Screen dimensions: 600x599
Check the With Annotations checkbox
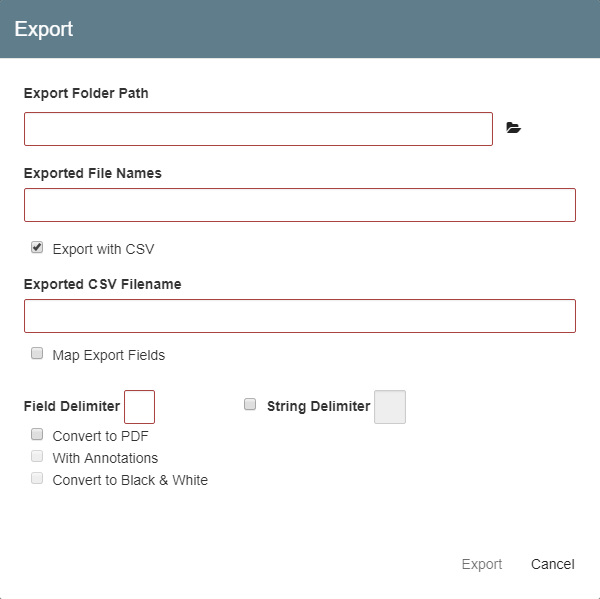[37, 456]
